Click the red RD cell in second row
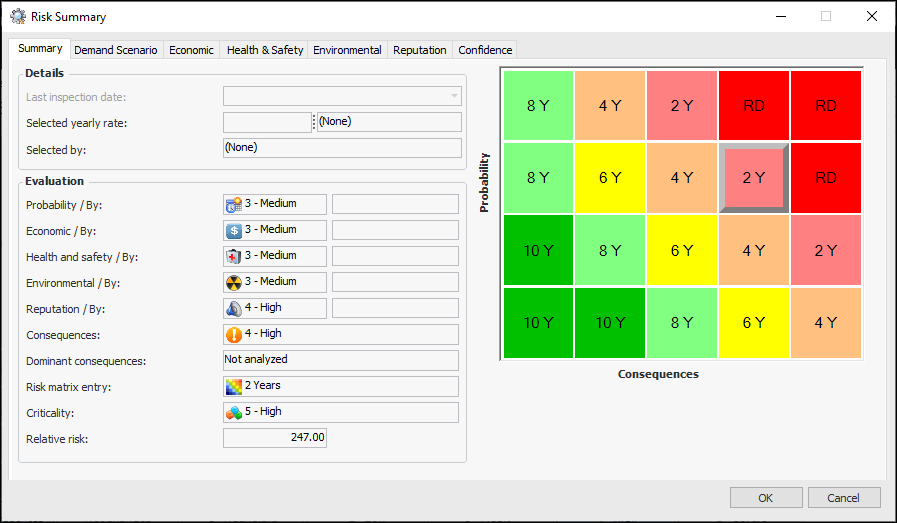897x523 pixels. [x=826, y=178]
